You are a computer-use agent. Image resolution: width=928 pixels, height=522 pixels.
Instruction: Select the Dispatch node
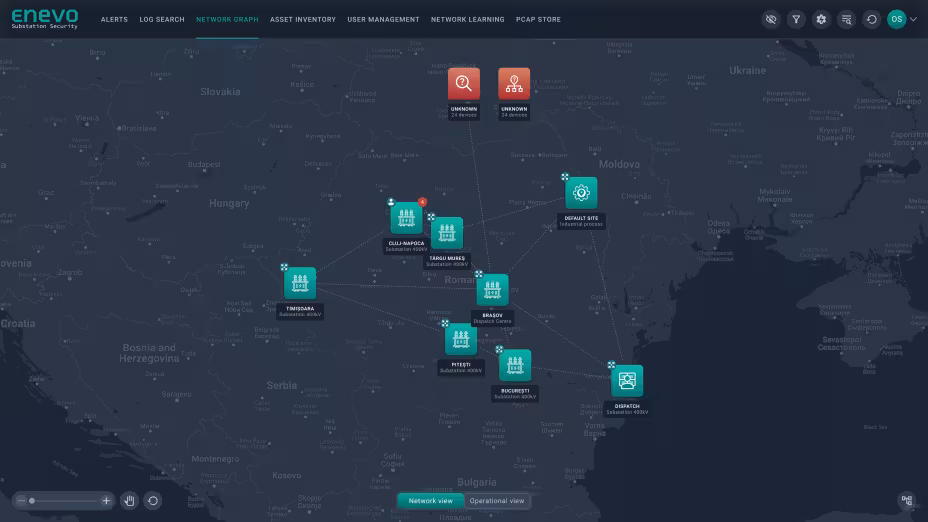[x=627, y=381]
